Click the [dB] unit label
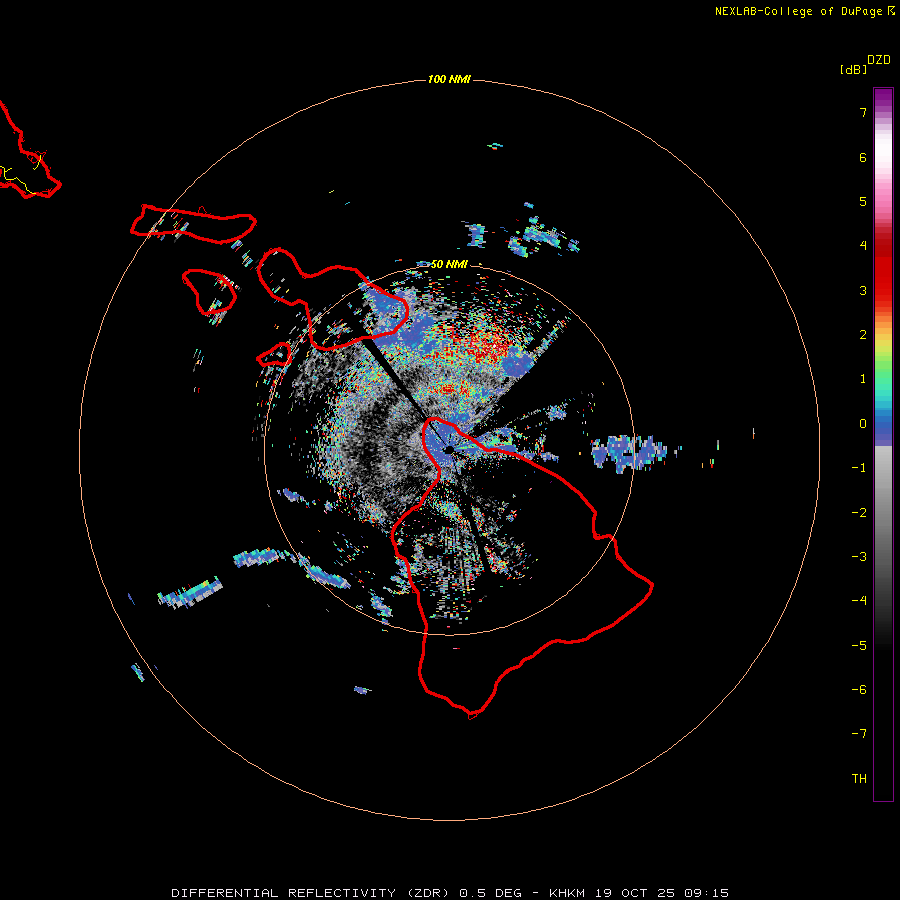The height and width of the screenshot is (900, 900). [x=854, y=69]
